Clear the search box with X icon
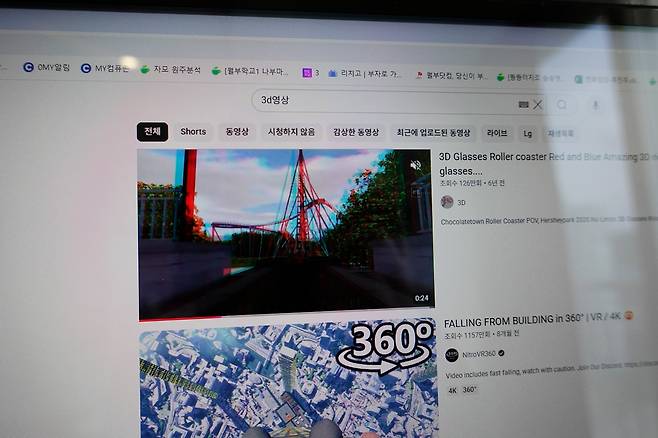 tap(538, 104)
